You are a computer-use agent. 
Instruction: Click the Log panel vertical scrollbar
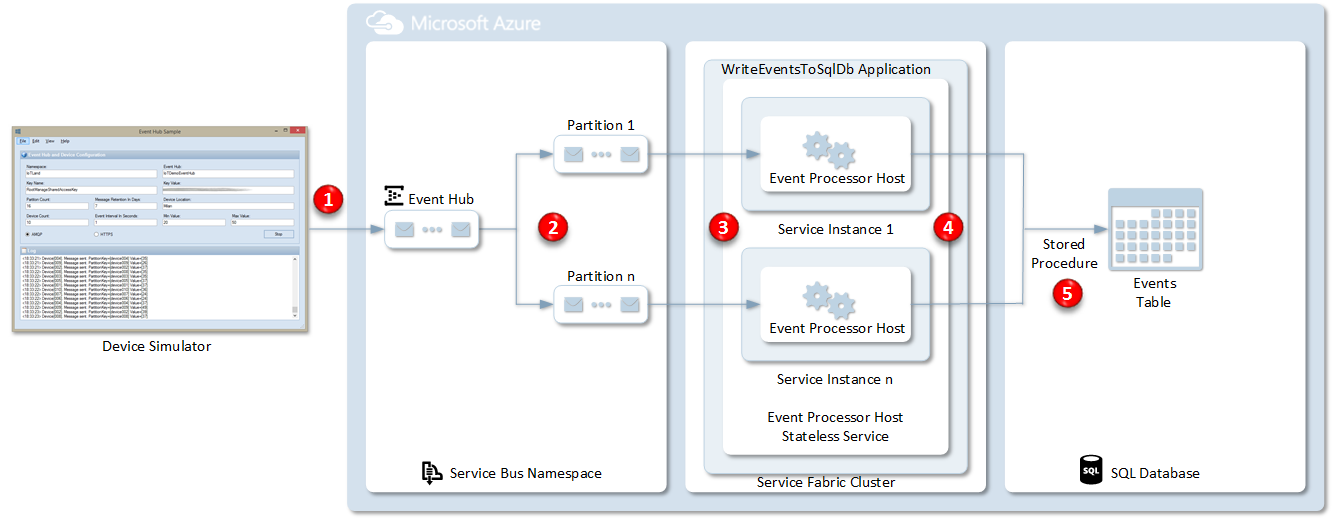click(295, 287)
